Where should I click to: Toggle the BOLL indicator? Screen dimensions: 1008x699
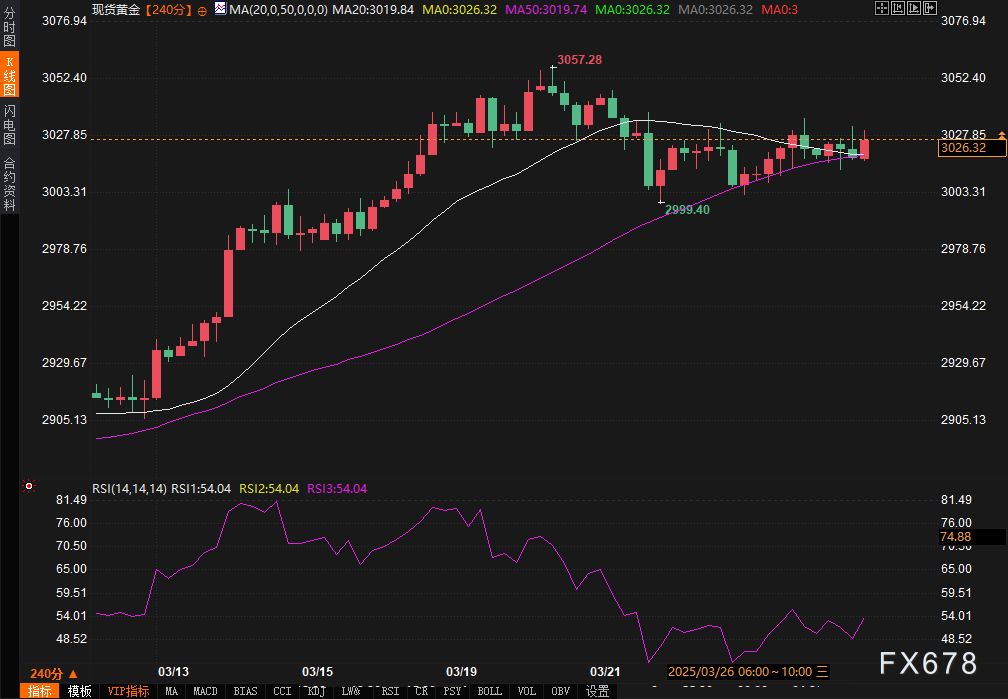coord(490,691)
